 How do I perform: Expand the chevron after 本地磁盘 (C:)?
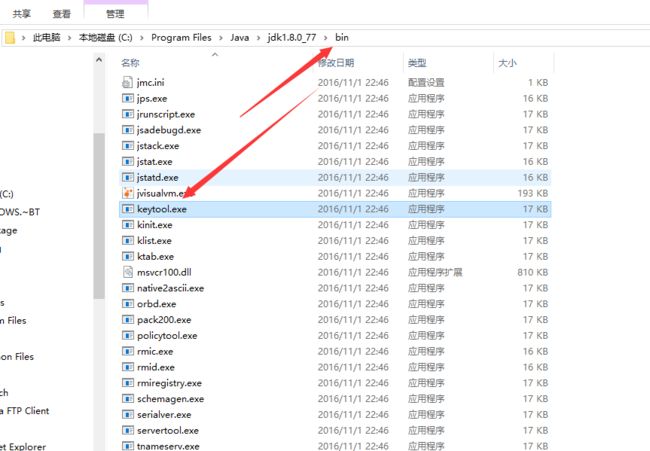(142, 38)
